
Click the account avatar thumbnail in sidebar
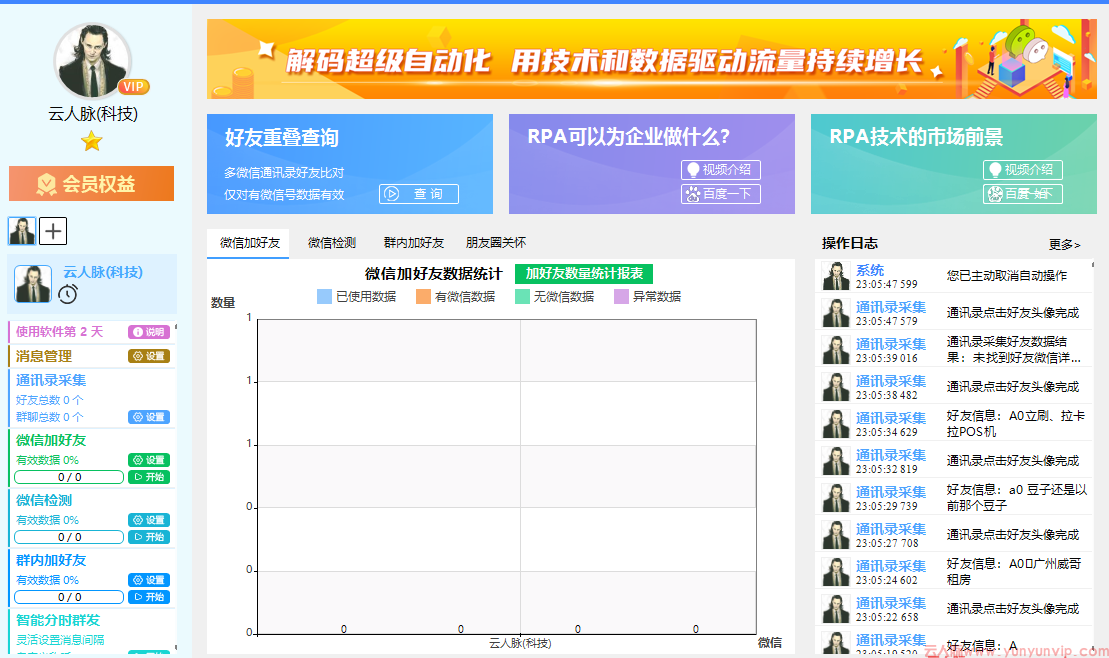click(22, 231)
